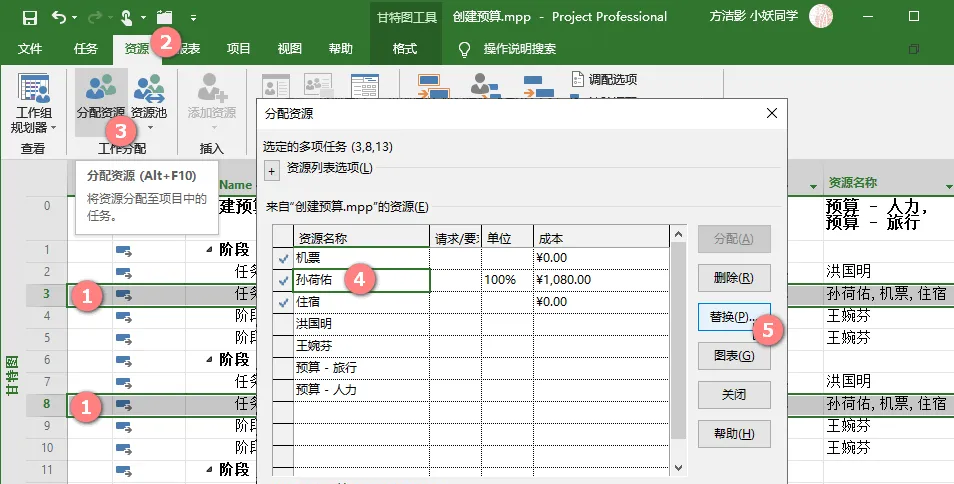This screenshot has width=954, height=484.
Task: Close the 分配资源 dialog with X
Action: 772,113
